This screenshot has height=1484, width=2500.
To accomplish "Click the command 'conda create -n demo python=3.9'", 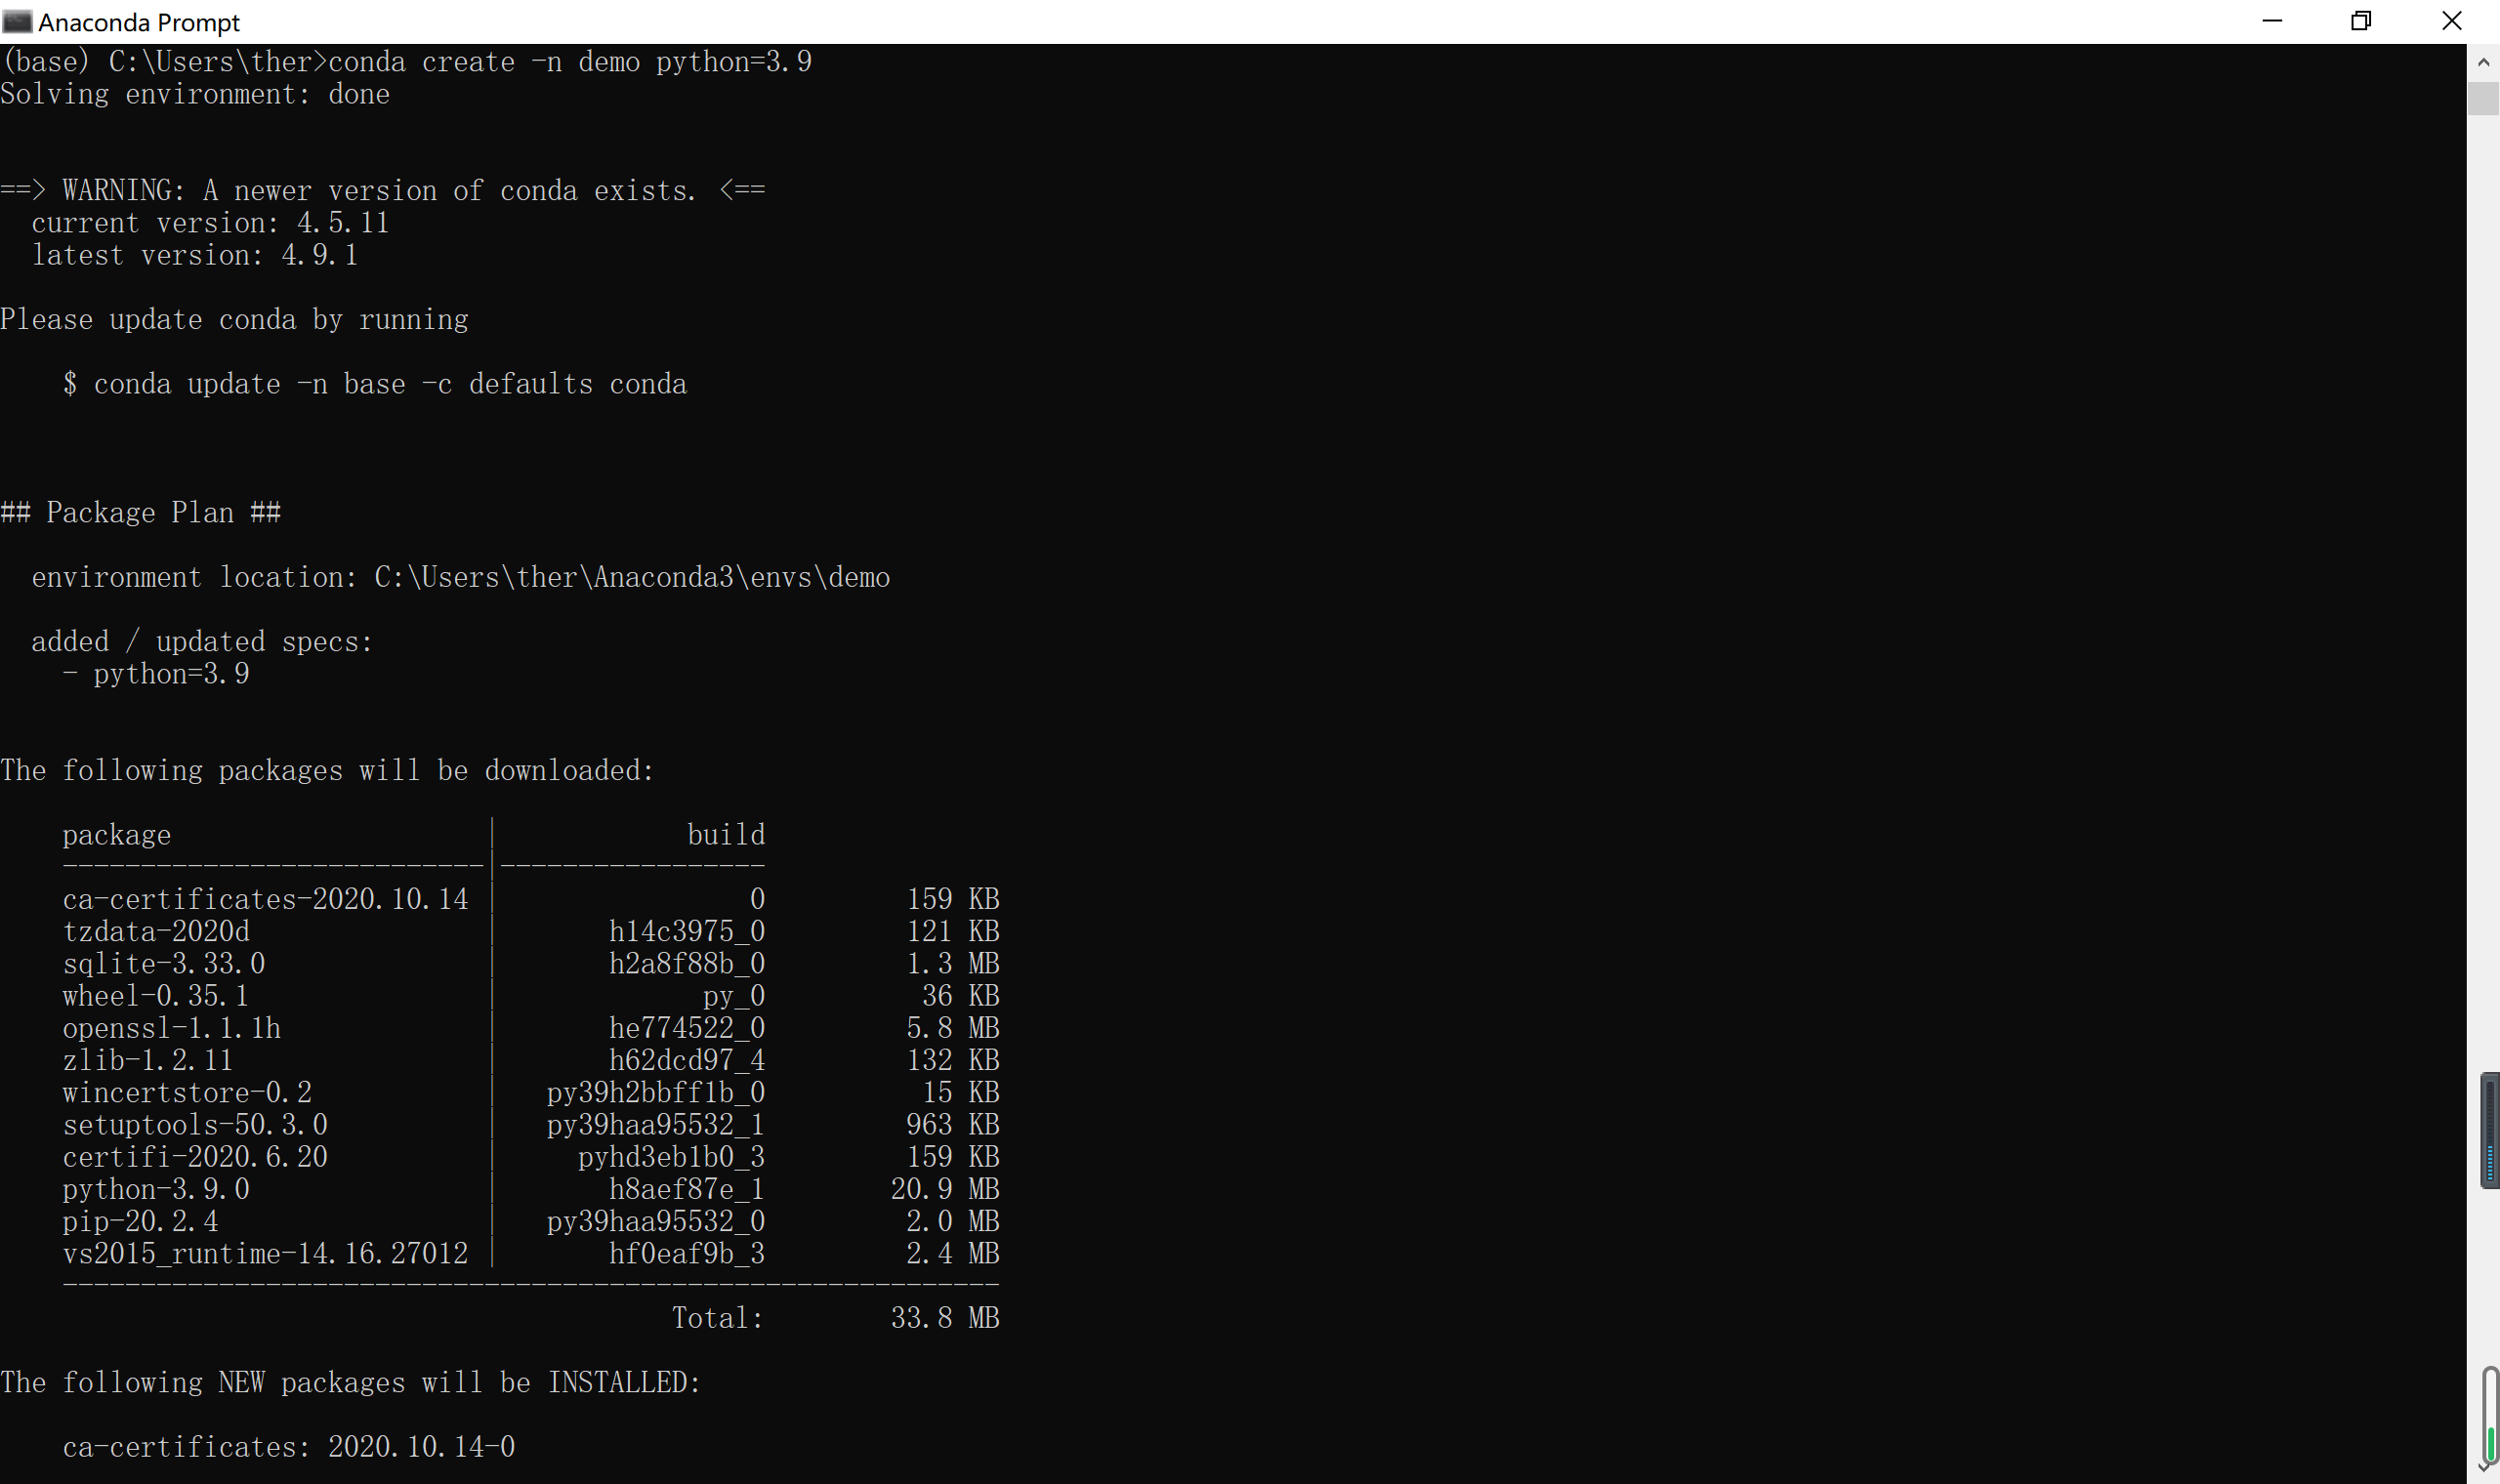I will (570, 62).
